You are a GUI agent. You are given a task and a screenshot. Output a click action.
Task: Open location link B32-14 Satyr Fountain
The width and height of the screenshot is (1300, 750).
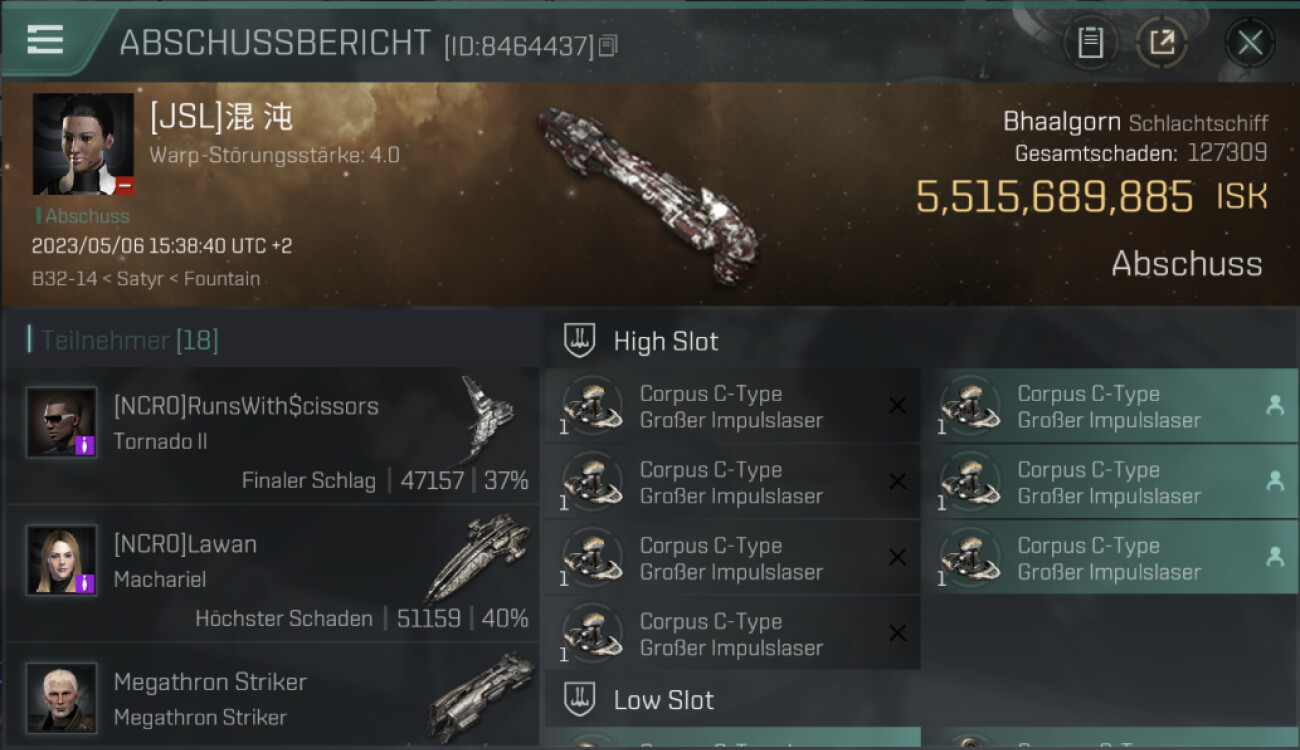pos(146,279)
